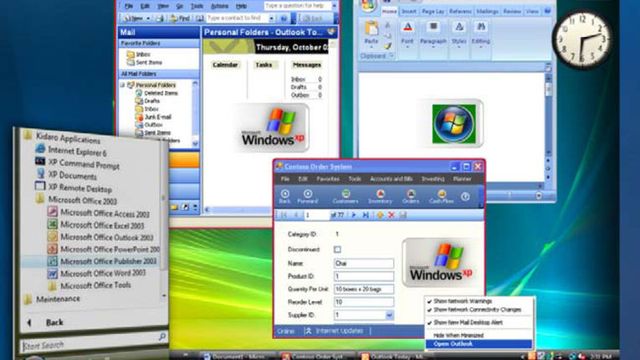Switch to Review tab in Word
This screenshot has height=360, width=640.
(x=512, y=11)
